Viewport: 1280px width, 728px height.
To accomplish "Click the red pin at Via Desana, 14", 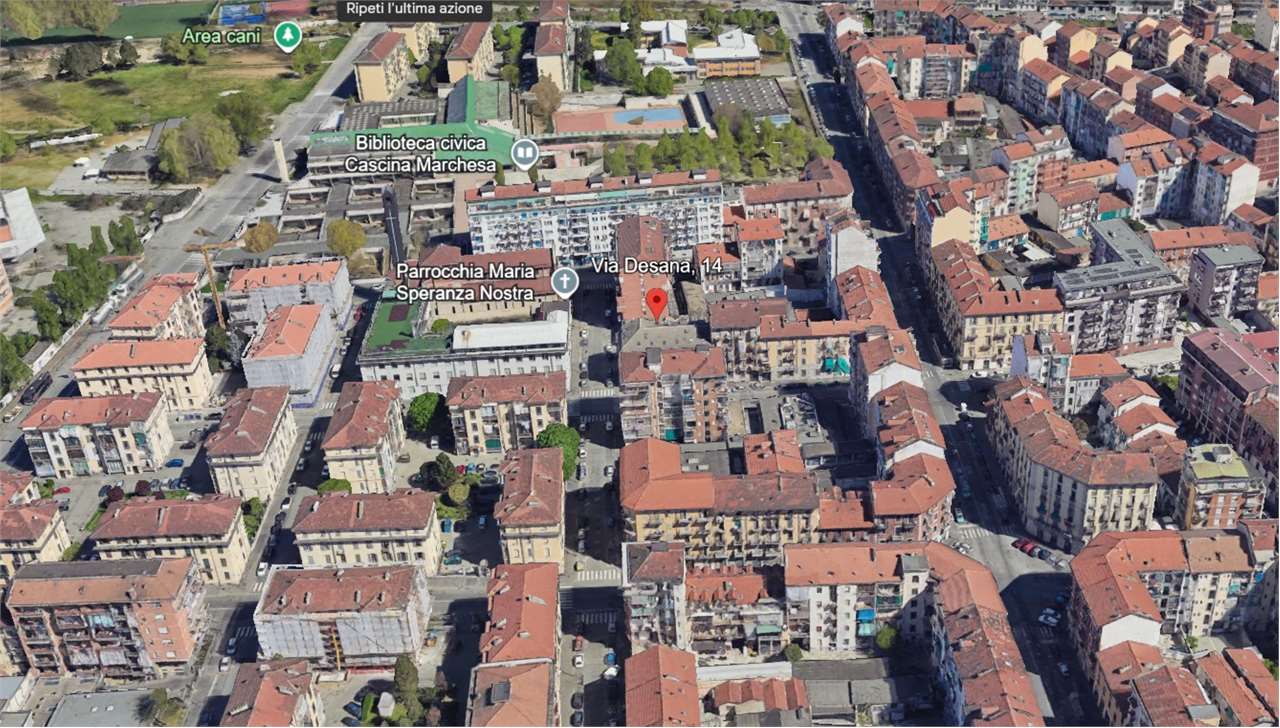I will [x=656, y=303].
